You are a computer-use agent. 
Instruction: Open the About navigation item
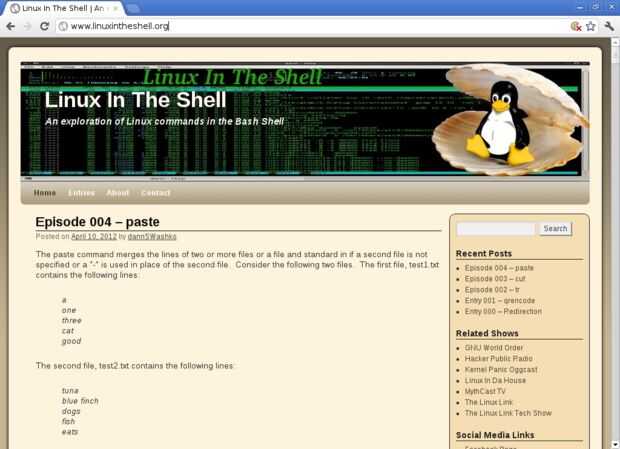[x=117, y=193]
